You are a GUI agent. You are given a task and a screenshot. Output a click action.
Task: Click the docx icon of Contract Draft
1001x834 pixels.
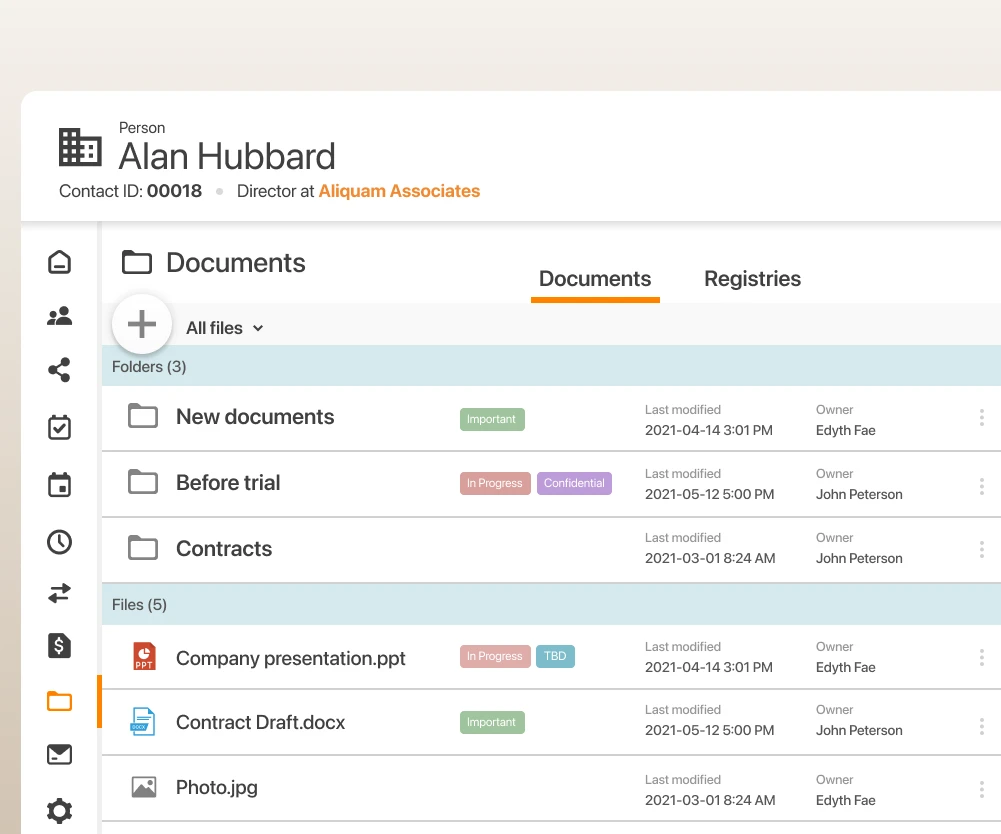click(143, 722)
